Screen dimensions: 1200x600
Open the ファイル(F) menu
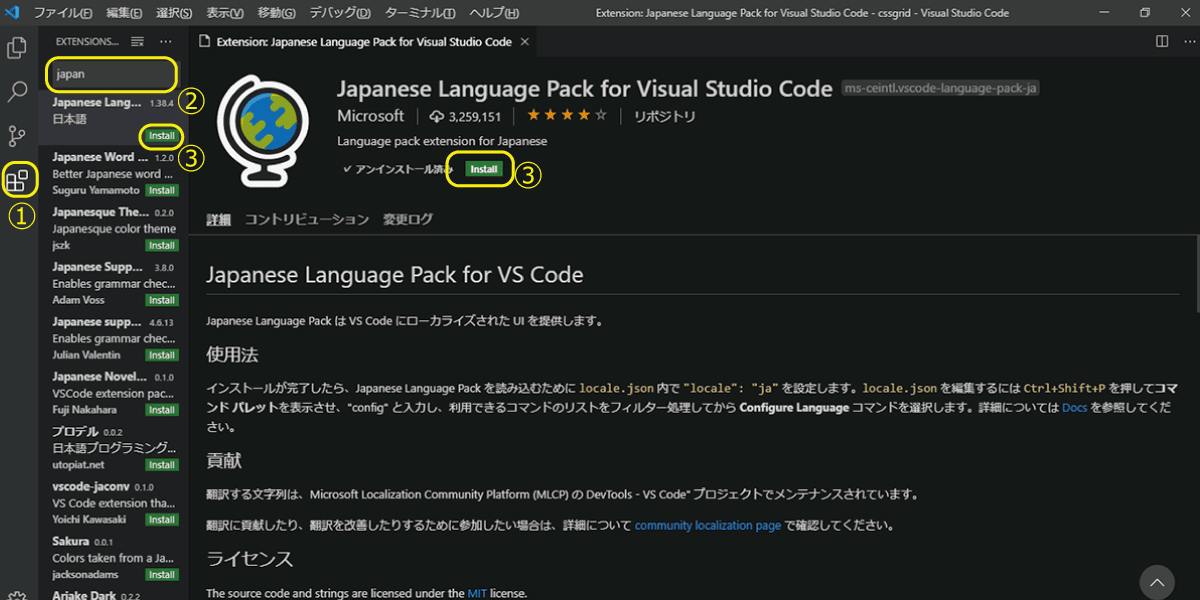64,13
